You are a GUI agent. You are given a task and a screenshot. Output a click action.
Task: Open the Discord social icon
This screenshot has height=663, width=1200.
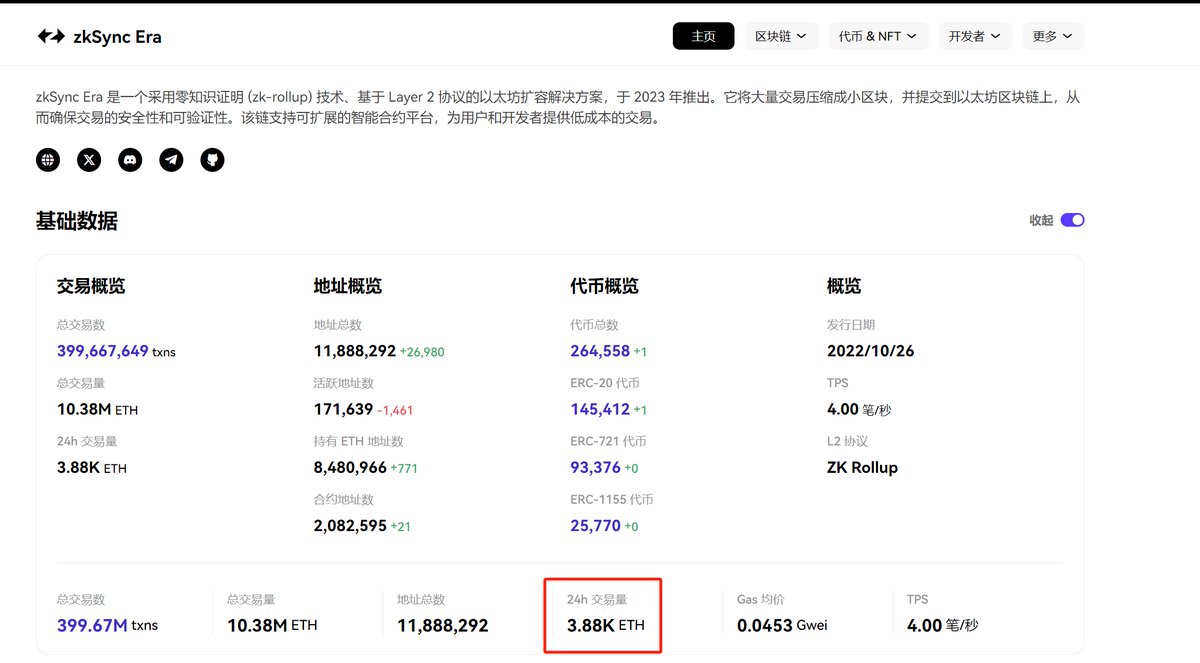tap(130, 159)
